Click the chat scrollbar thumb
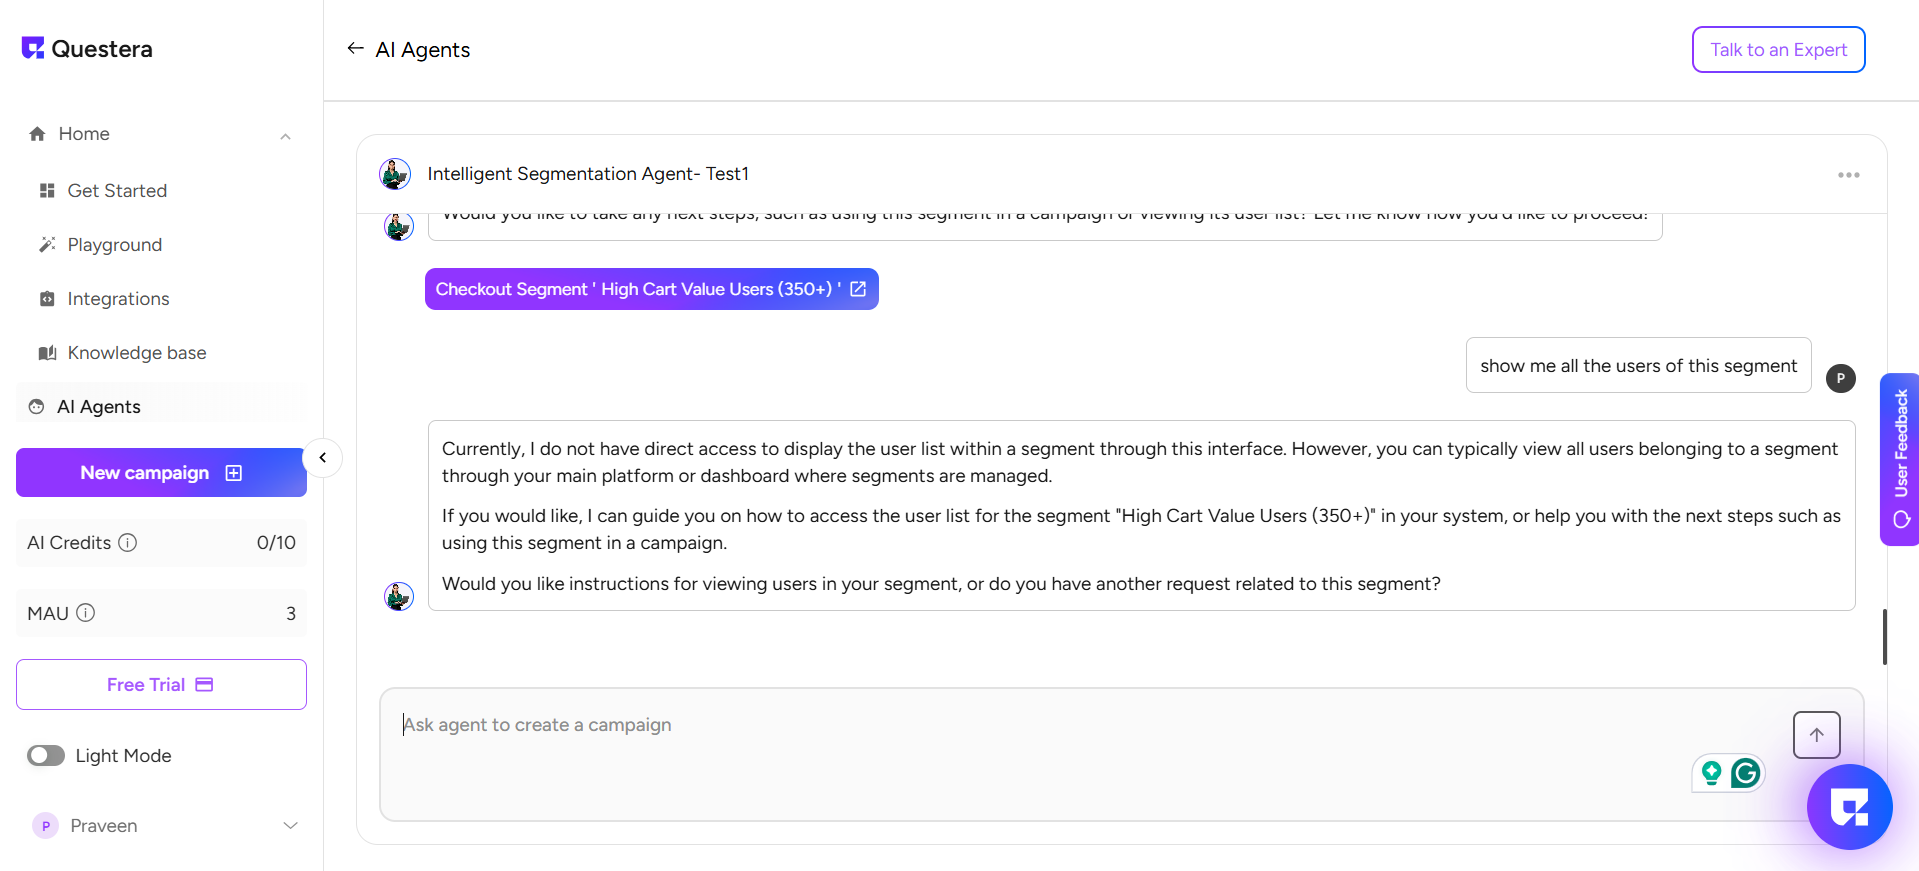Image resolution: width=1919 pixels, height=871 pixels. (1884, 637)
